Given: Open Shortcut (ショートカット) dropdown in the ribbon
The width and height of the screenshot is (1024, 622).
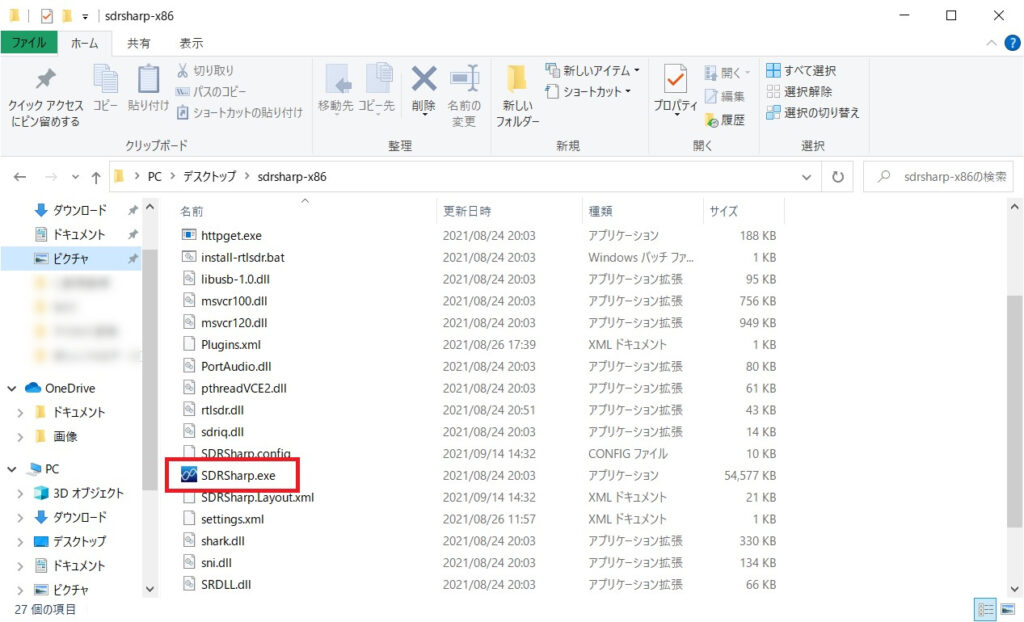Looking at the screenshot, I should tap(588, 91).
